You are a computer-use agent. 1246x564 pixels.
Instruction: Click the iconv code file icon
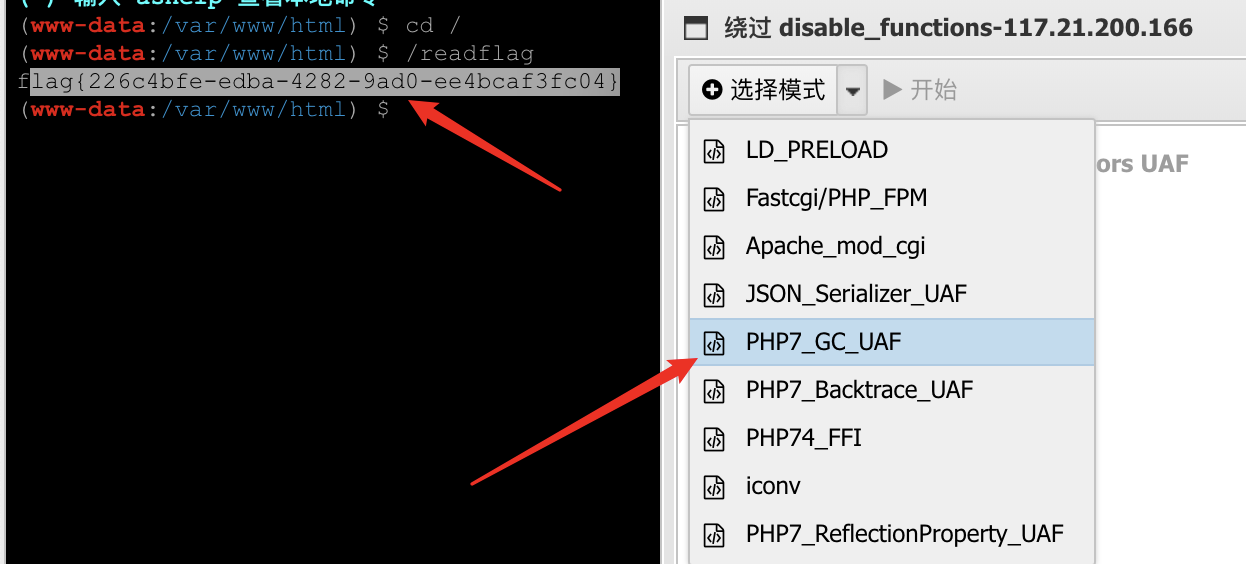pyautogui.click(x=714, y=487)
